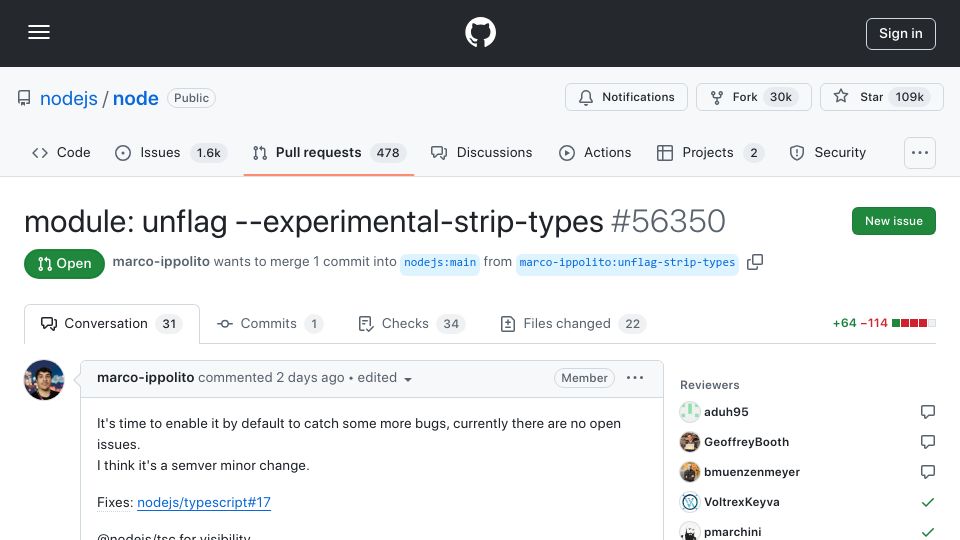Open the Pull requests tab
This screenshot has height=540, width=960.
pos(328,152)
